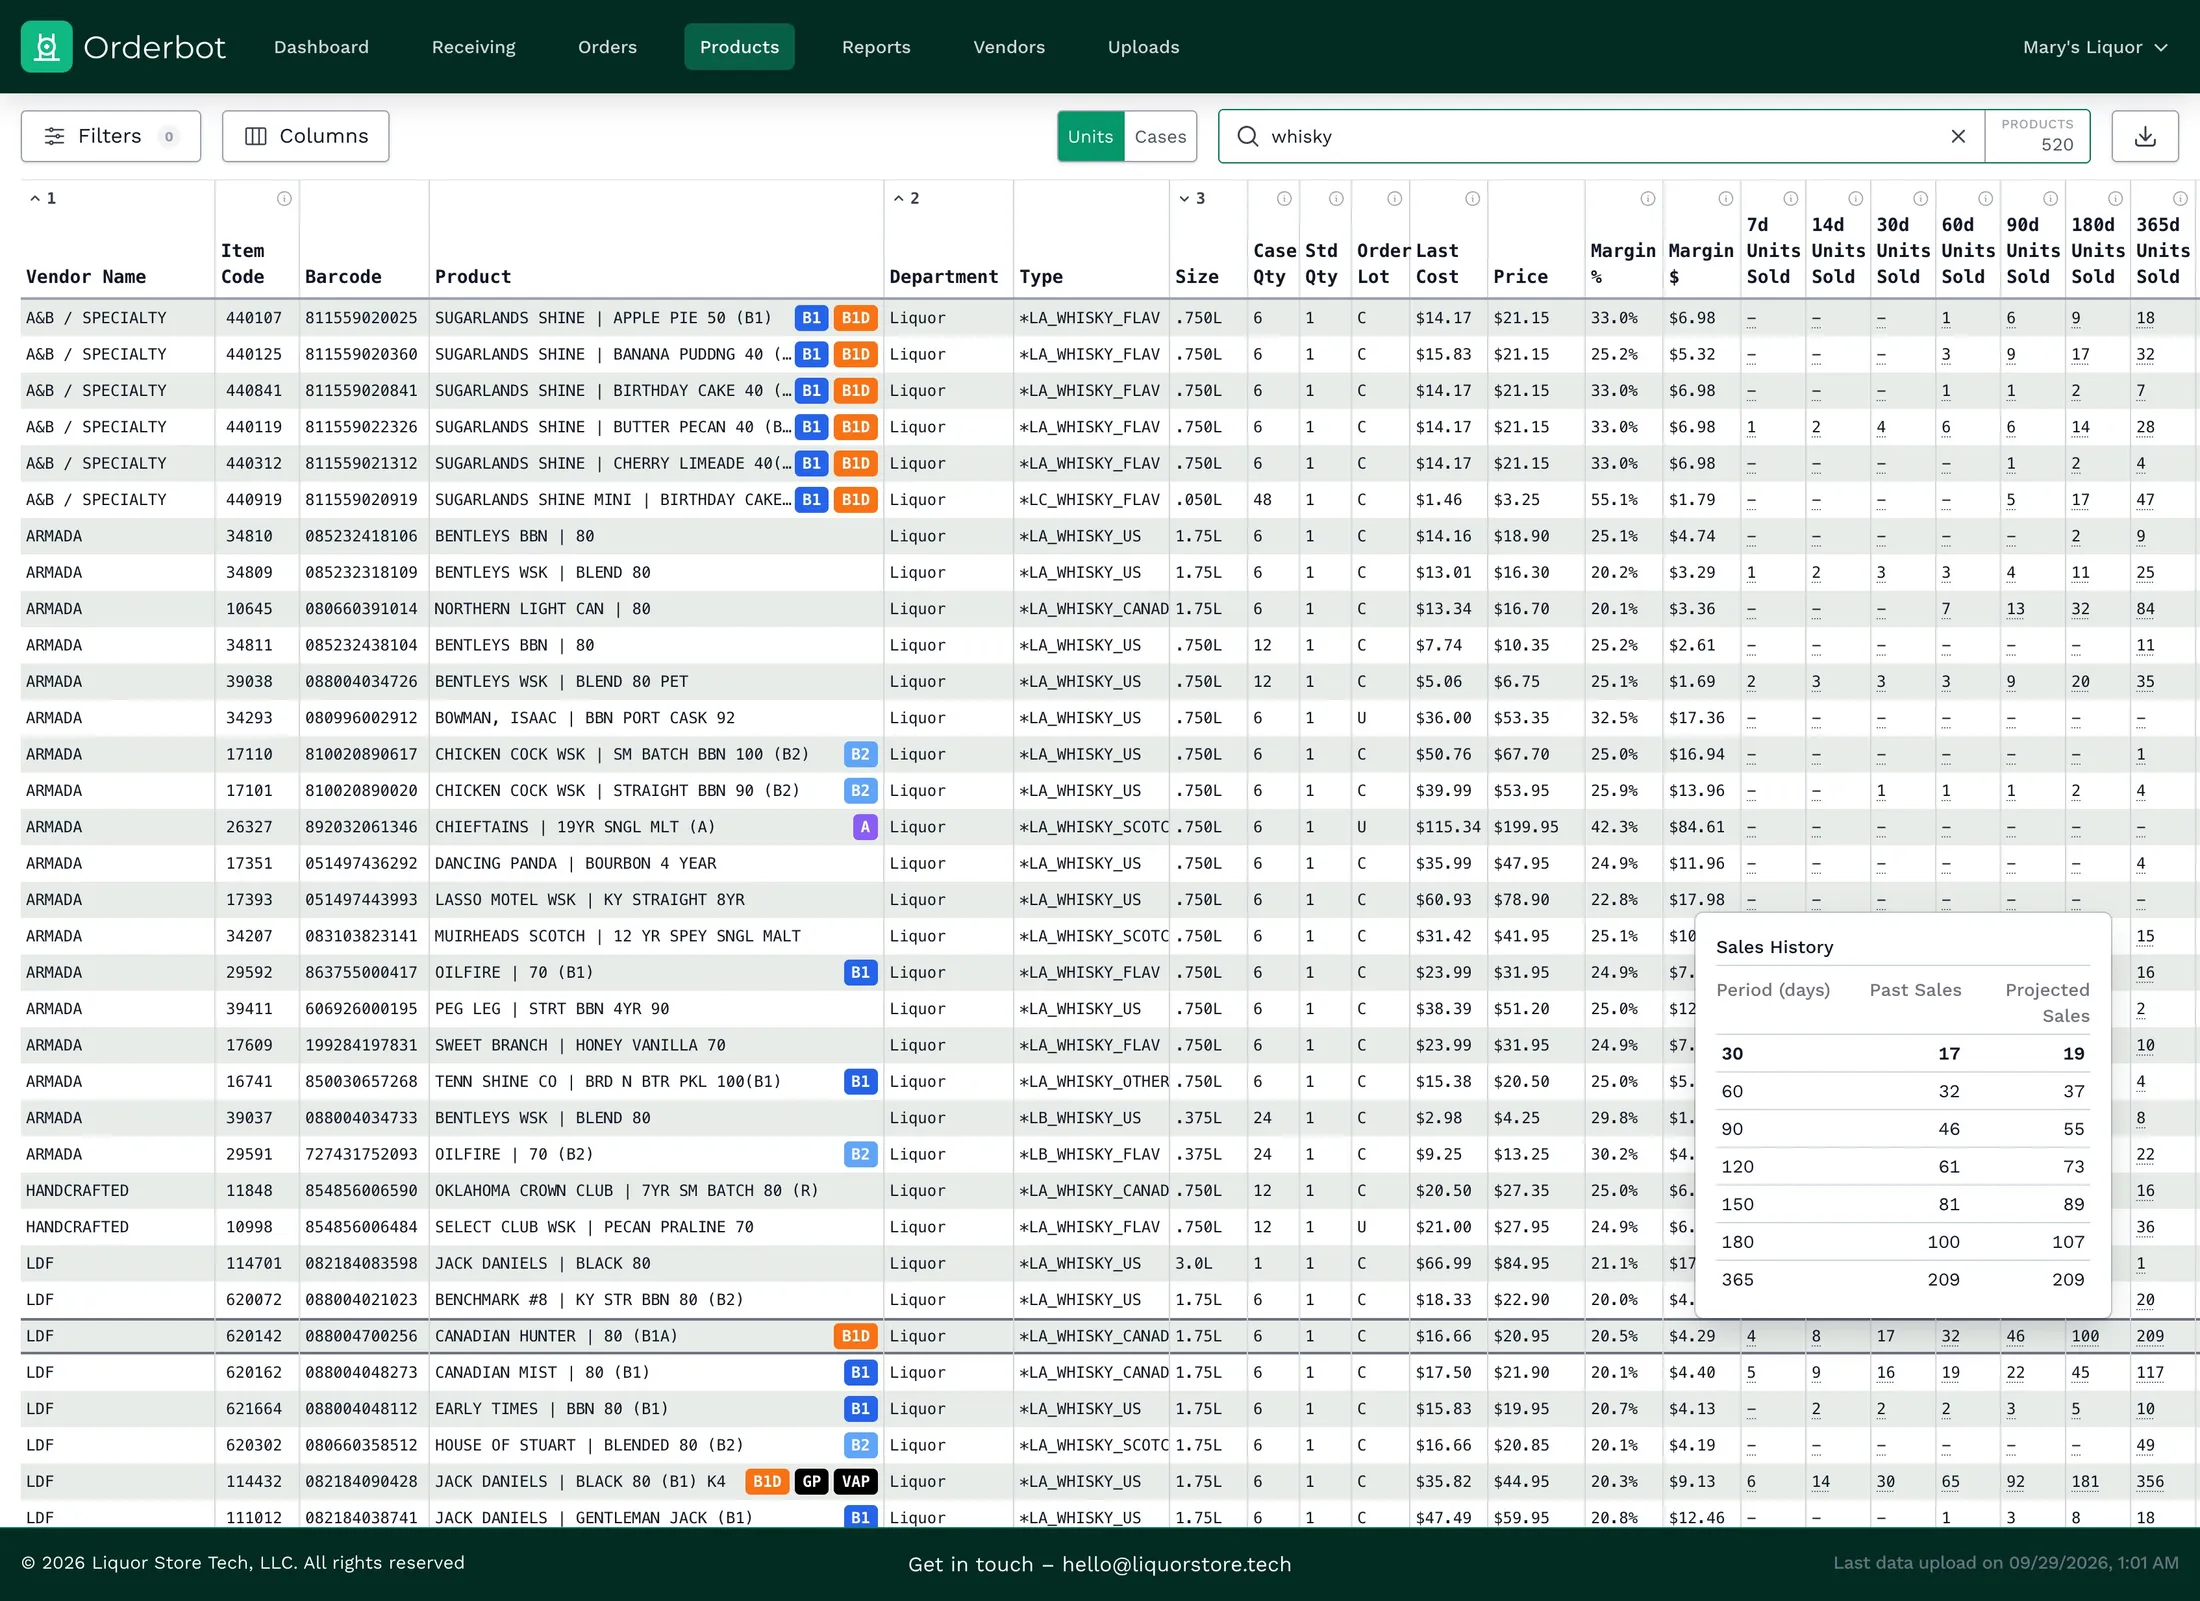2200x1601 pixels.
Task: Switch display to Units
Action: pos(1090,136)
